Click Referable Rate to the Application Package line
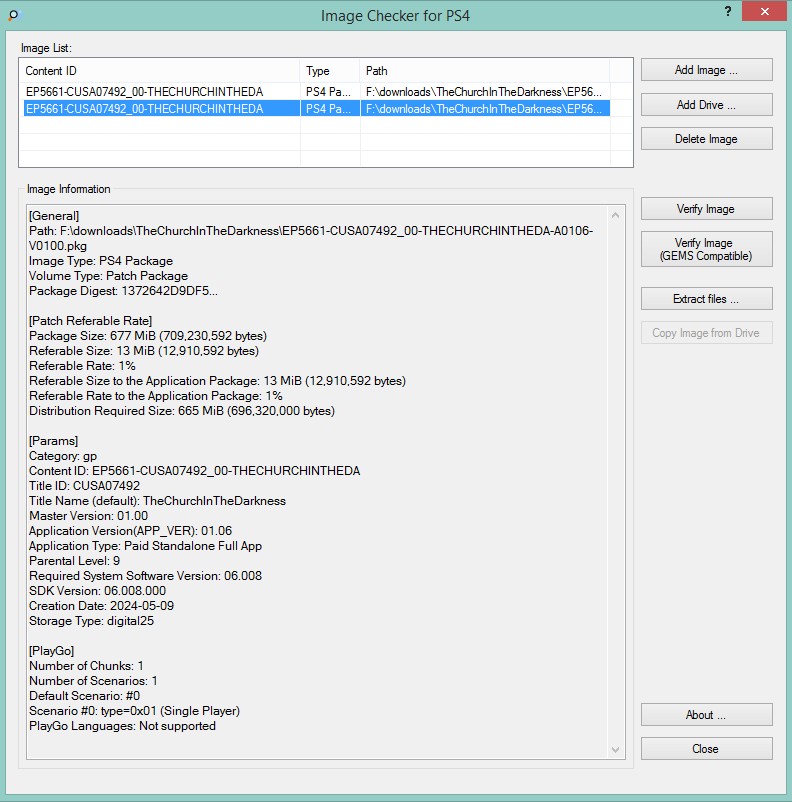Image resolution: width=792 pixels, height=802 pixels. [x=156, y=396]
